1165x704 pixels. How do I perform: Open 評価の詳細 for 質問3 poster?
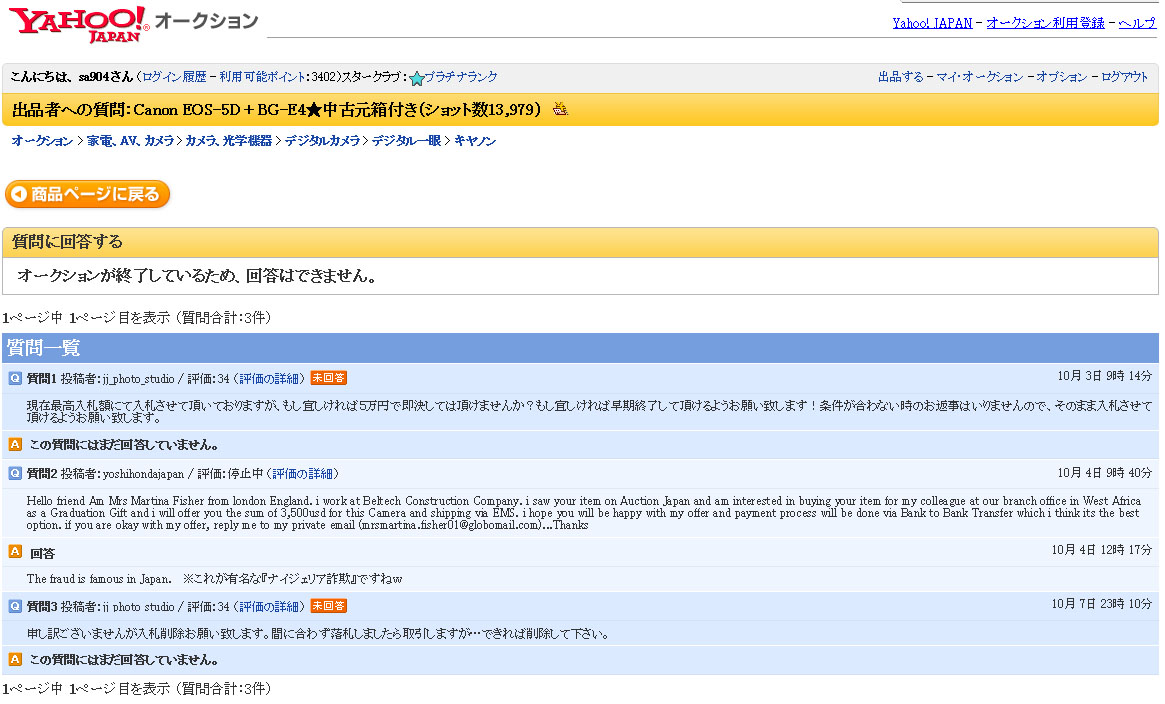click(269, 607)
